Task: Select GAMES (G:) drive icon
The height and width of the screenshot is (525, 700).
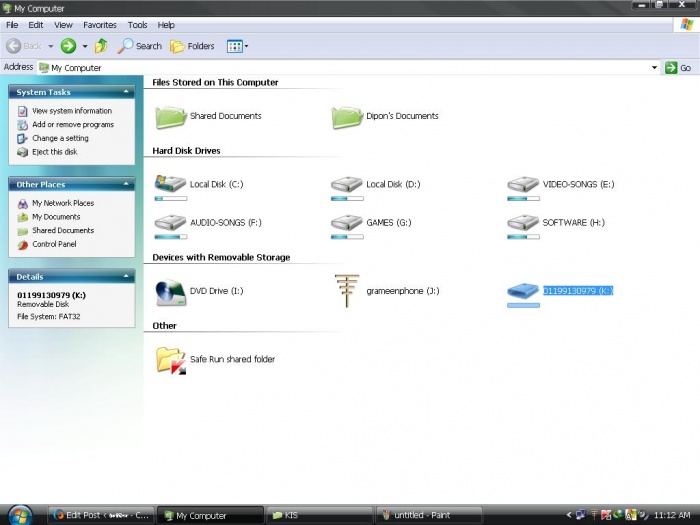Action: click(346, 222)
